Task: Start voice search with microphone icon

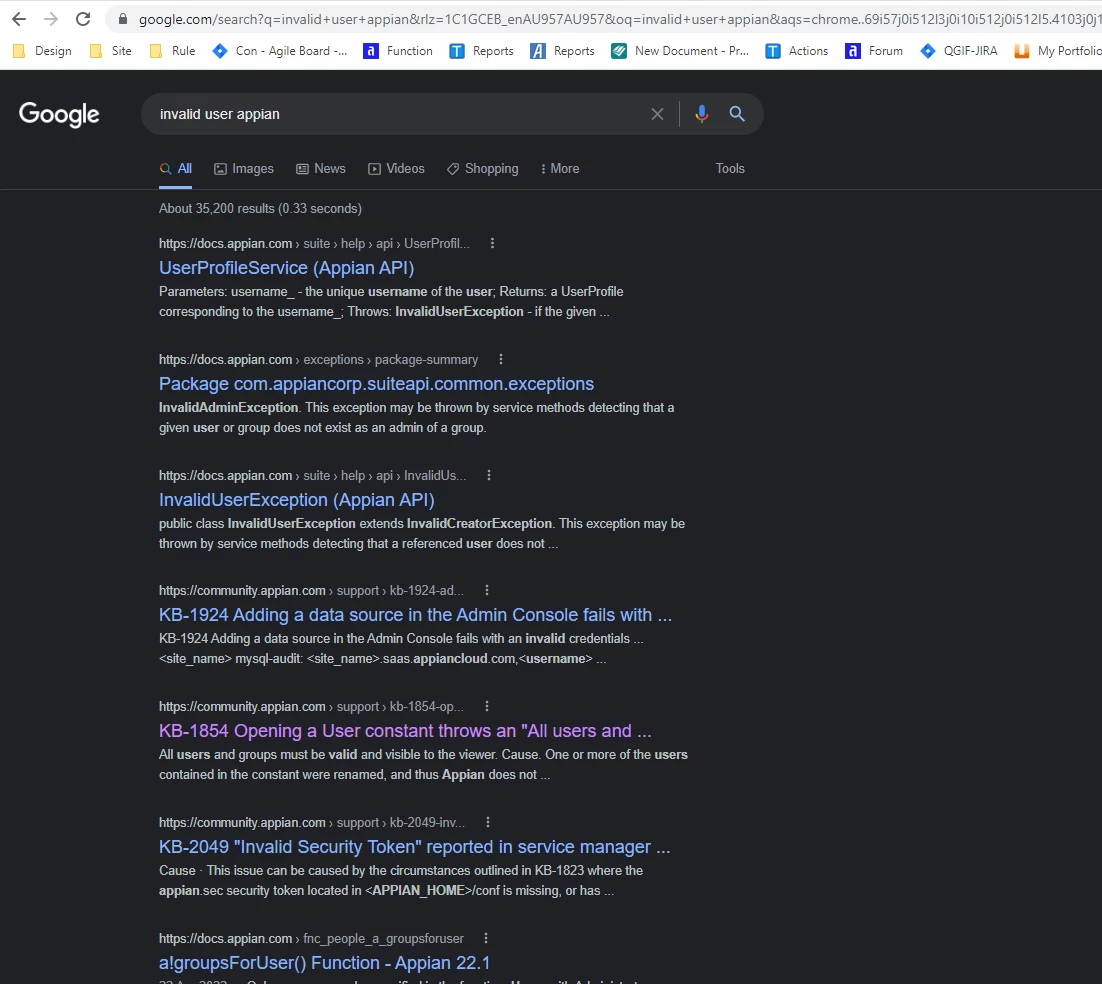Action: [701, 114]
